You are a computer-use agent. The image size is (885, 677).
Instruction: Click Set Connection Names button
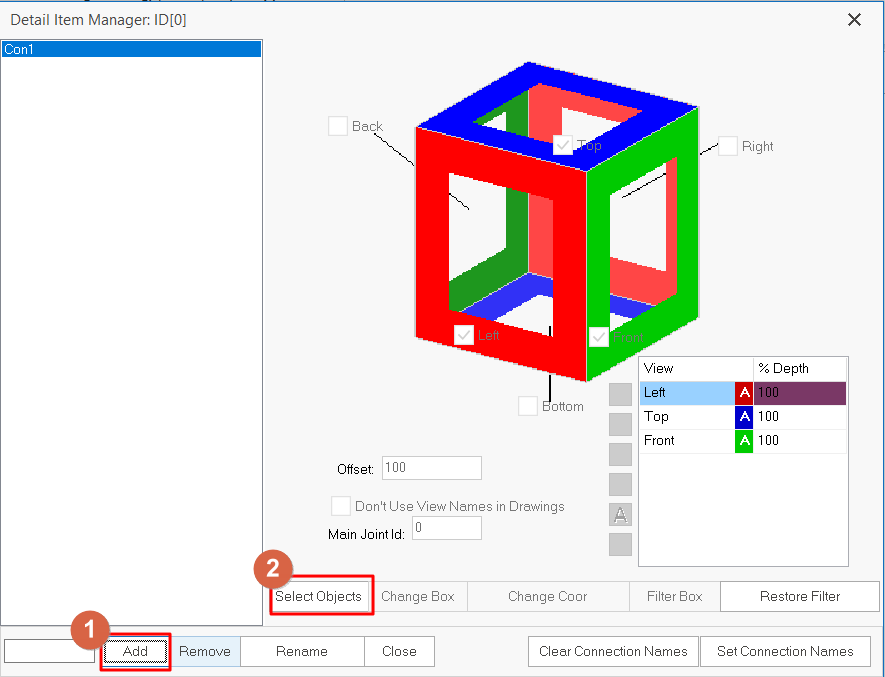click(785, 652)
